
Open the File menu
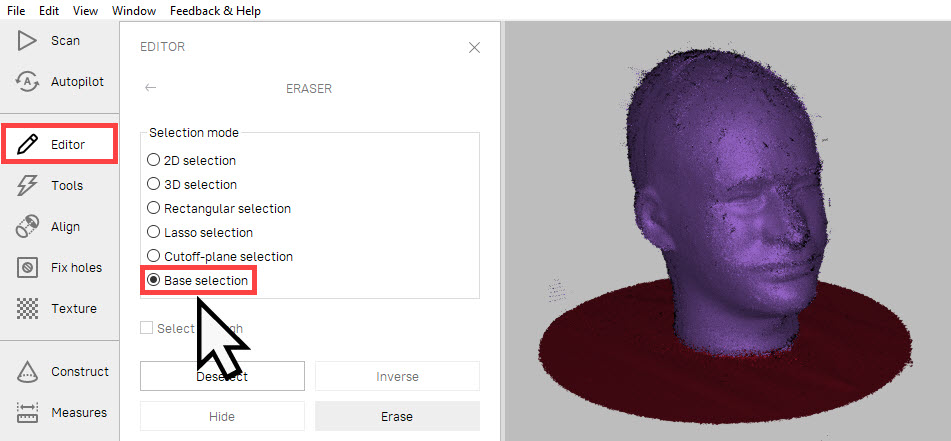tap(16, 11)
